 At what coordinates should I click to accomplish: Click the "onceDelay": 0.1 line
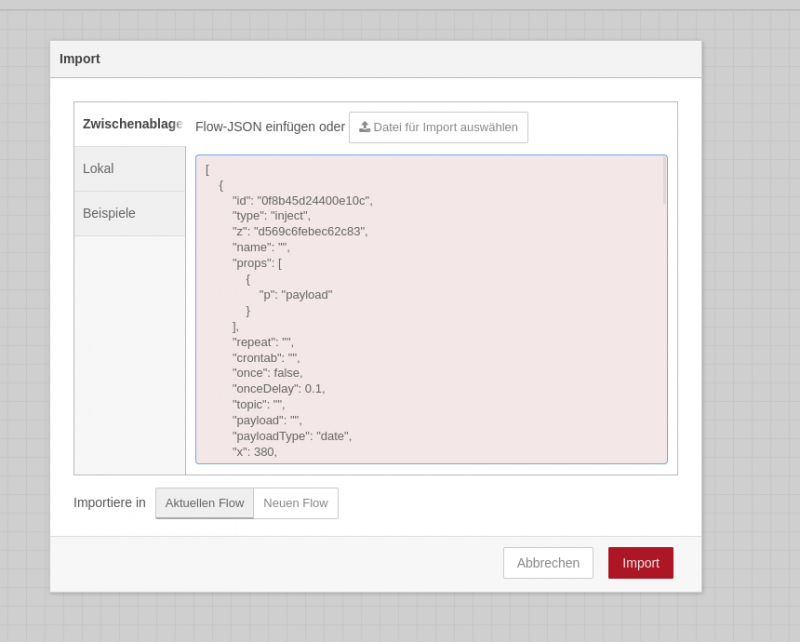[279, 389]
